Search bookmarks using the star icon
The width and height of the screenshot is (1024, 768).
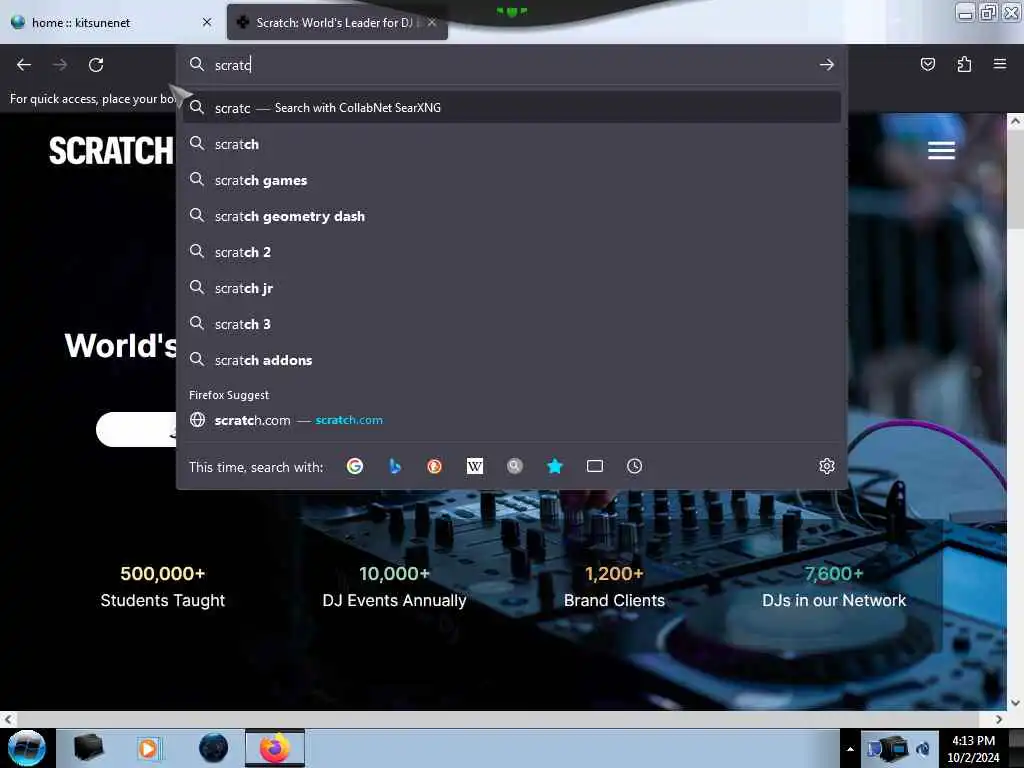(x=554, y=466)
